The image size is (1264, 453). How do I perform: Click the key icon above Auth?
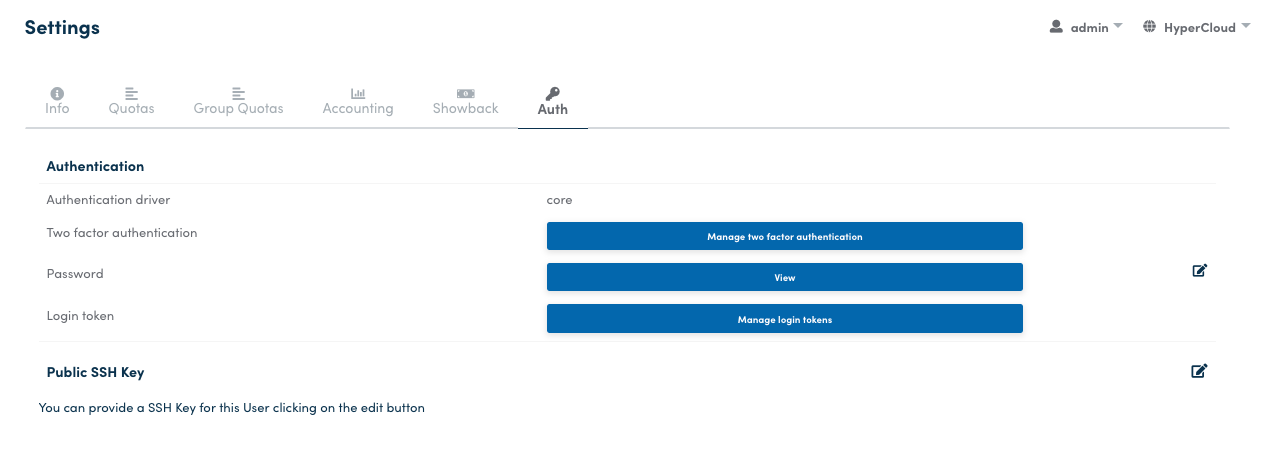tap(552, 93)
